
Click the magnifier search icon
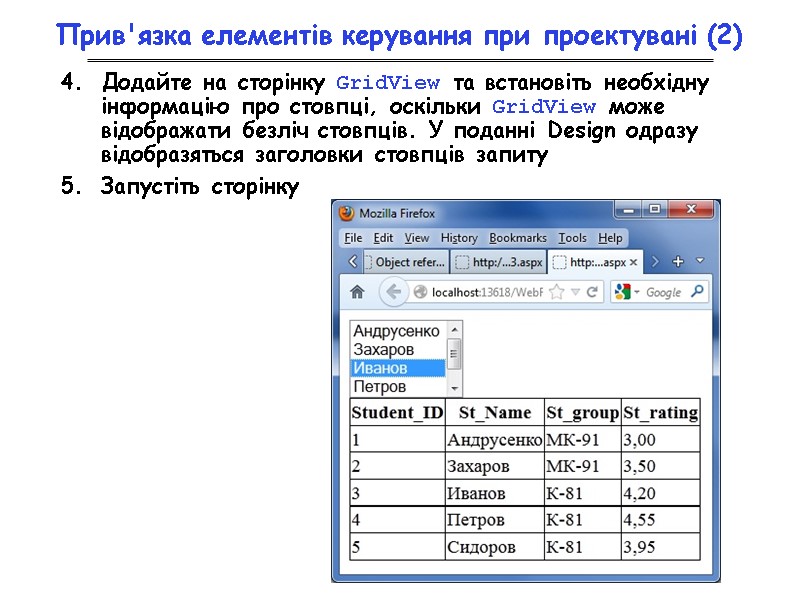[697, 291]
